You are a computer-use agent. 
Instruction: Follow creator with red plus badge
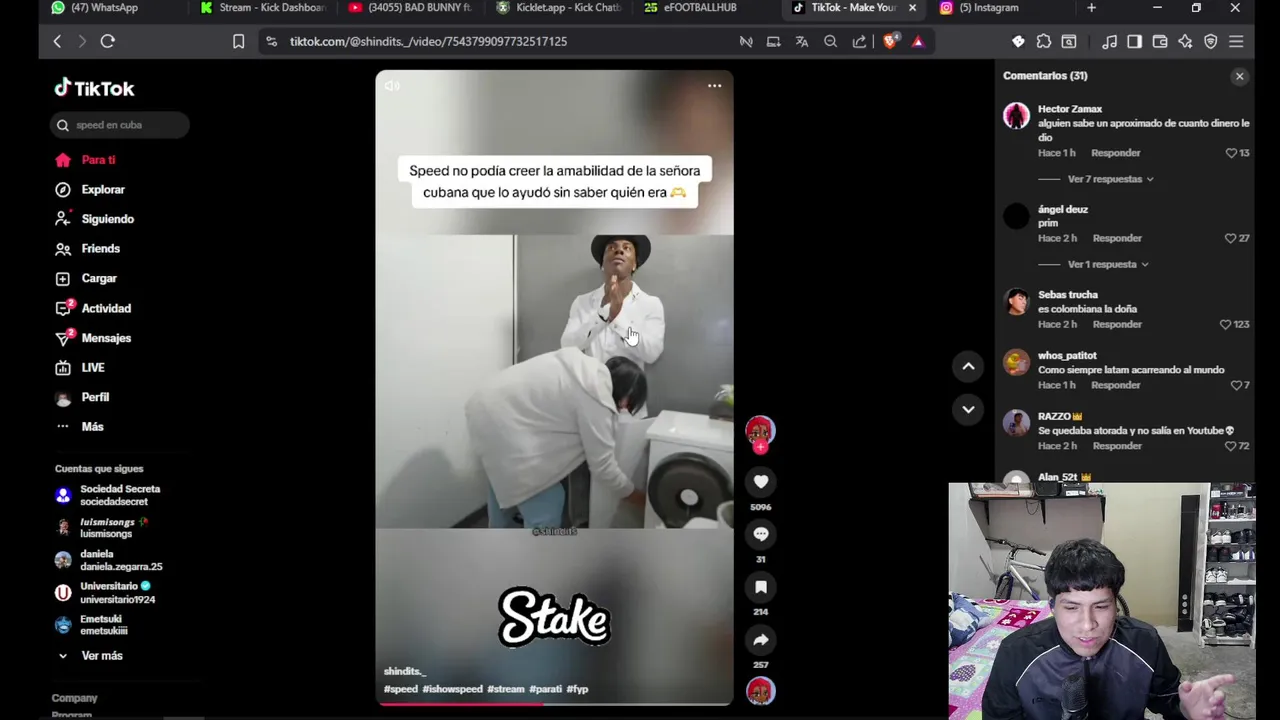point(760,448)
